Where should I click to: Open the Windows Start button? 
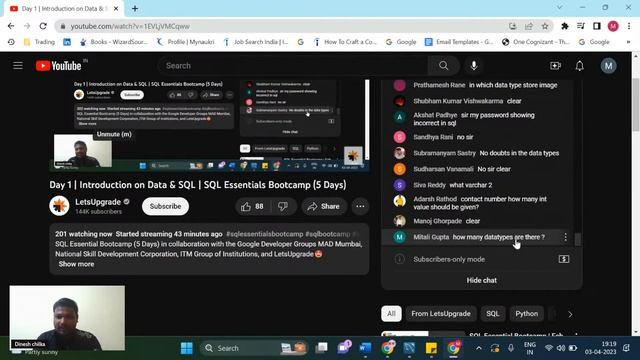pyautogui.click(x=187, y=348)
